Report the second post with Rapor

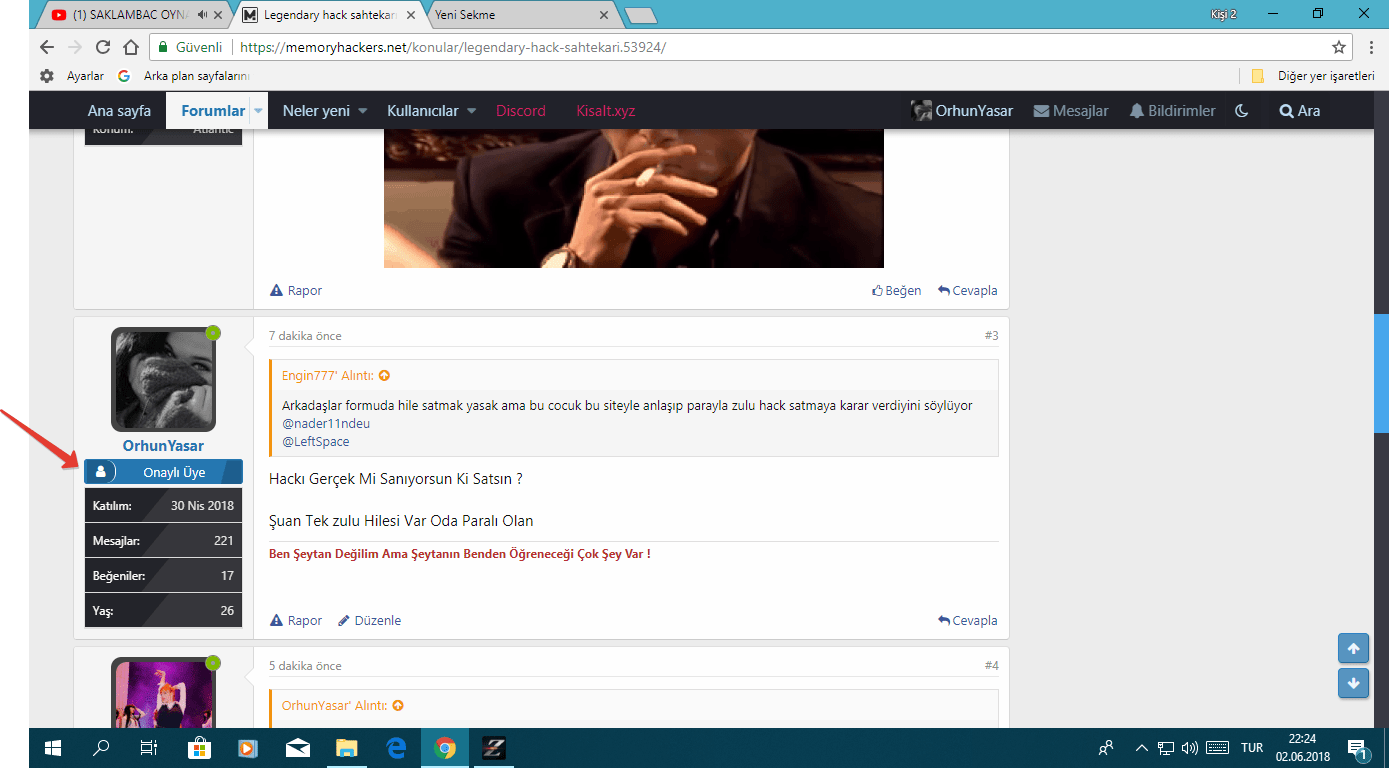click(x=296, y=291)
